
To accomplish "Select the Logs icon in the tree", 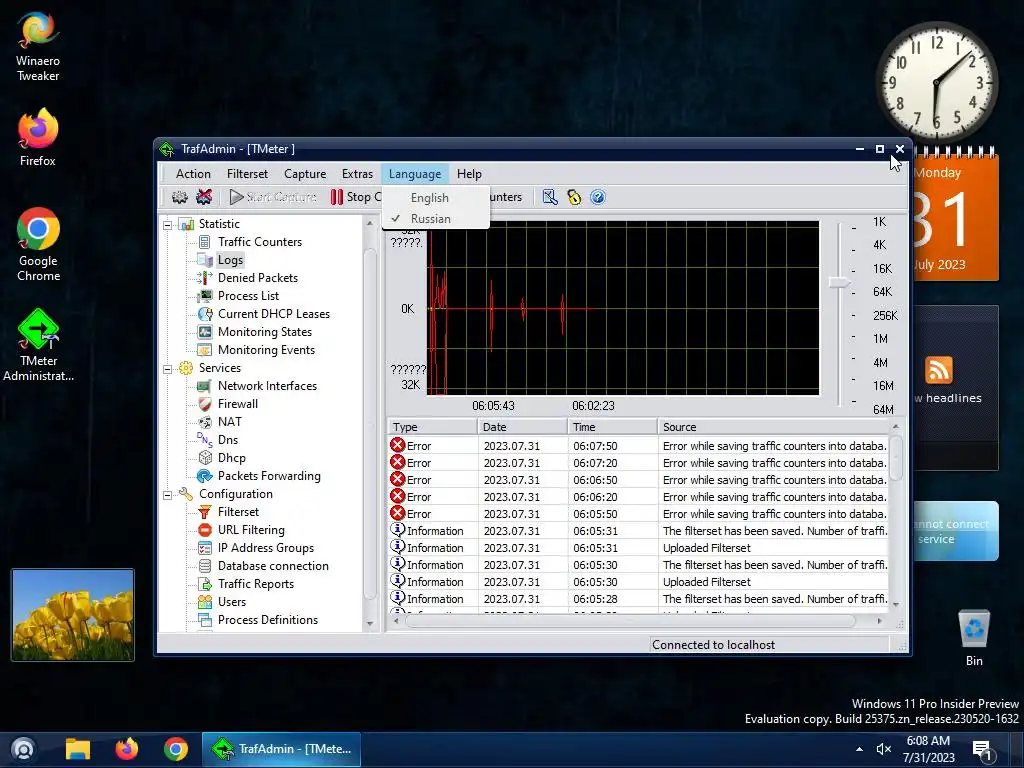I will point(205,260).
